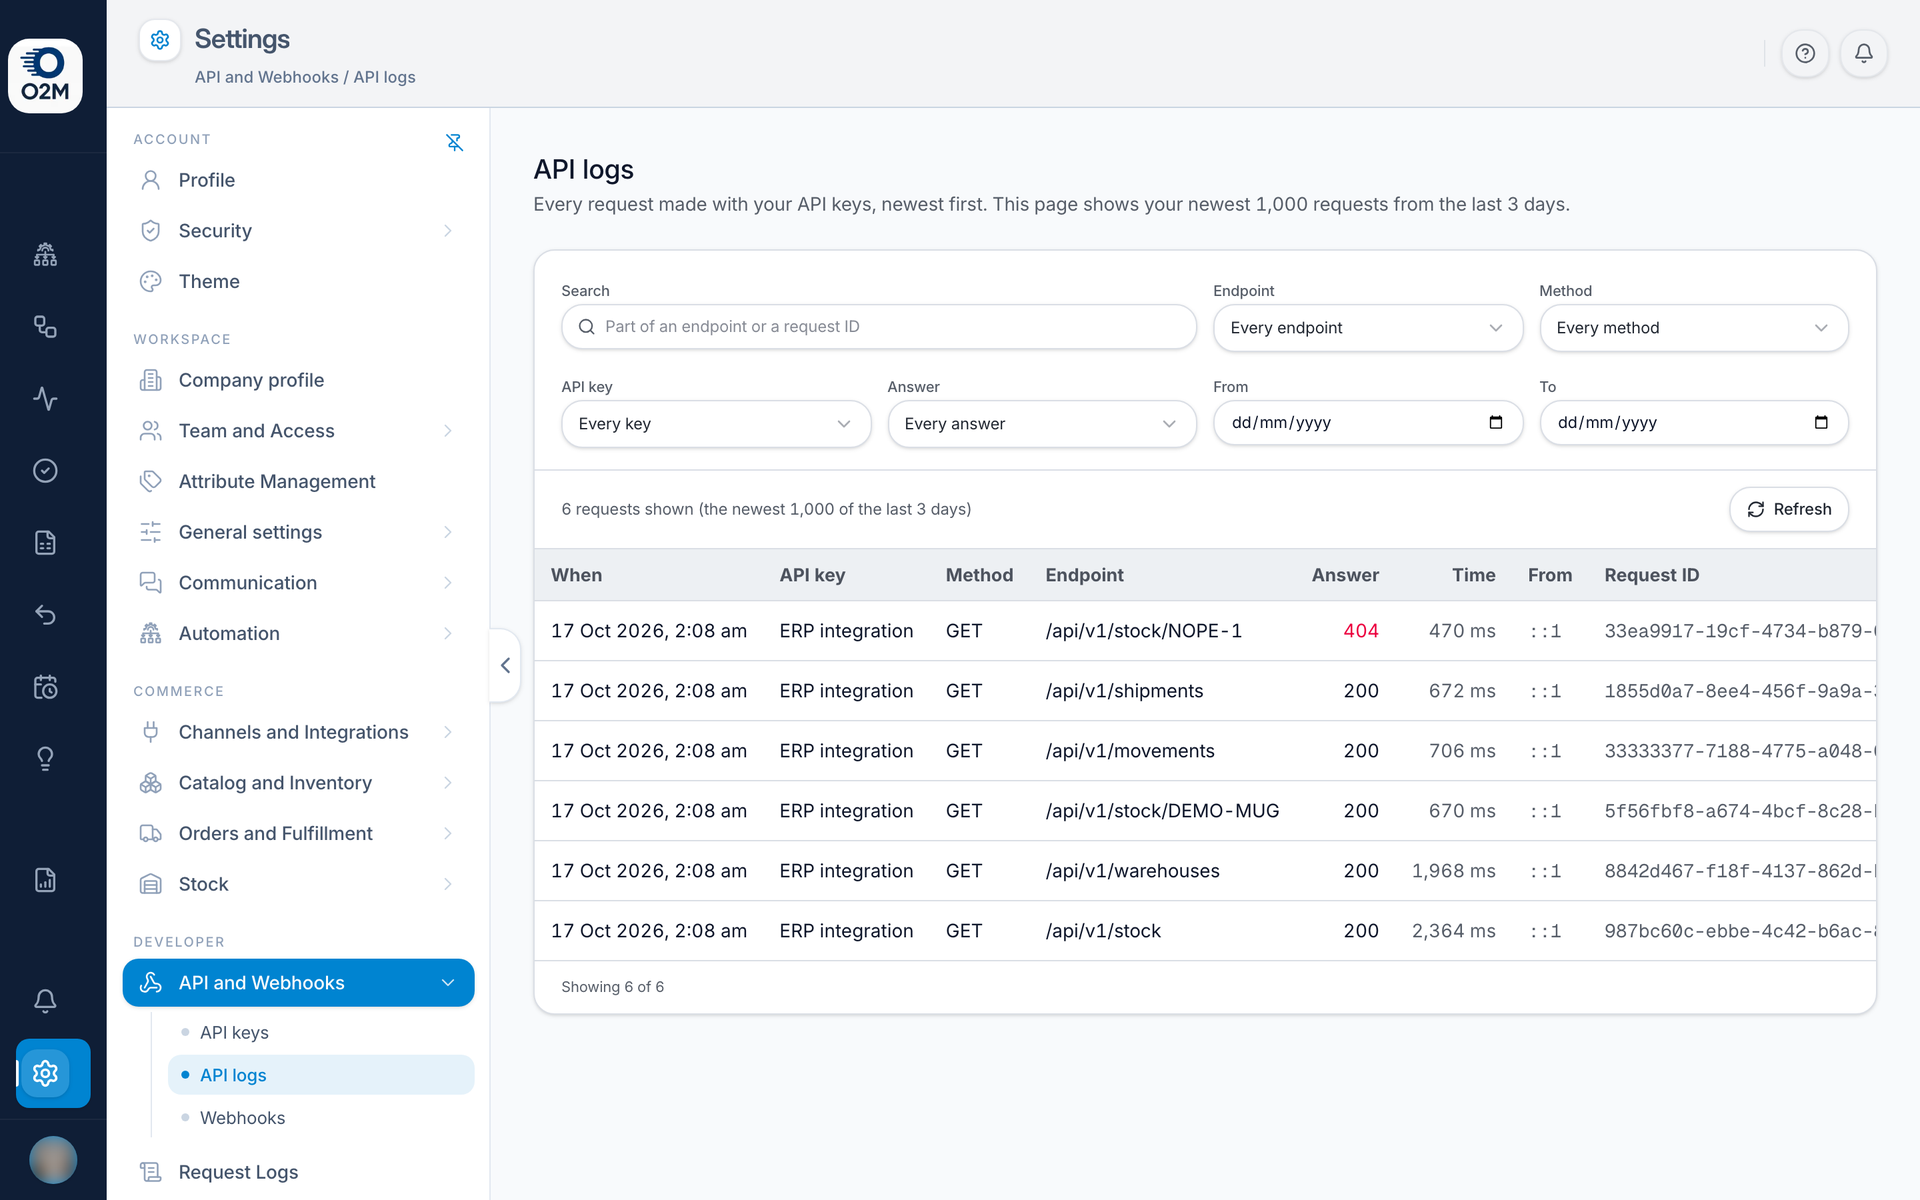Image resolution: width=1920 pixels, height=1200 pixels.
Task: Click the Answer column header
Action: 1345,575
